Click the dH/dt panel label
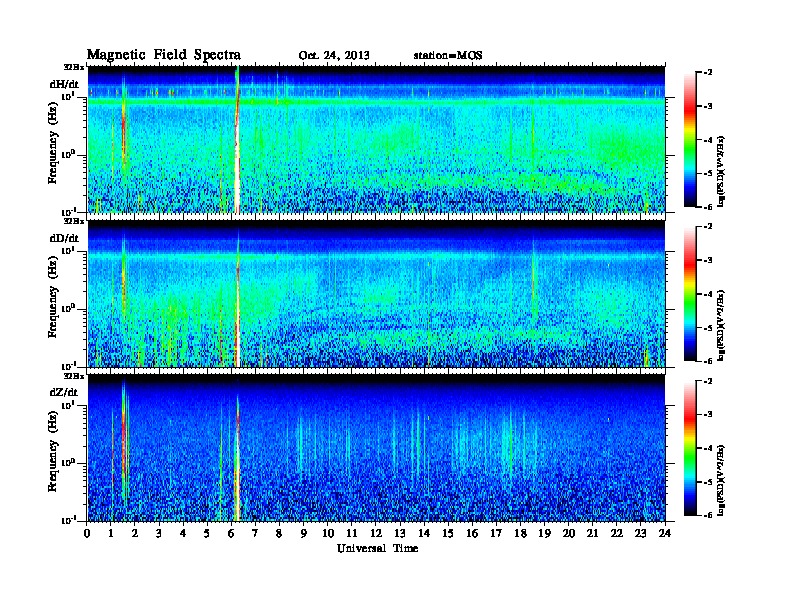 point(64,84)
